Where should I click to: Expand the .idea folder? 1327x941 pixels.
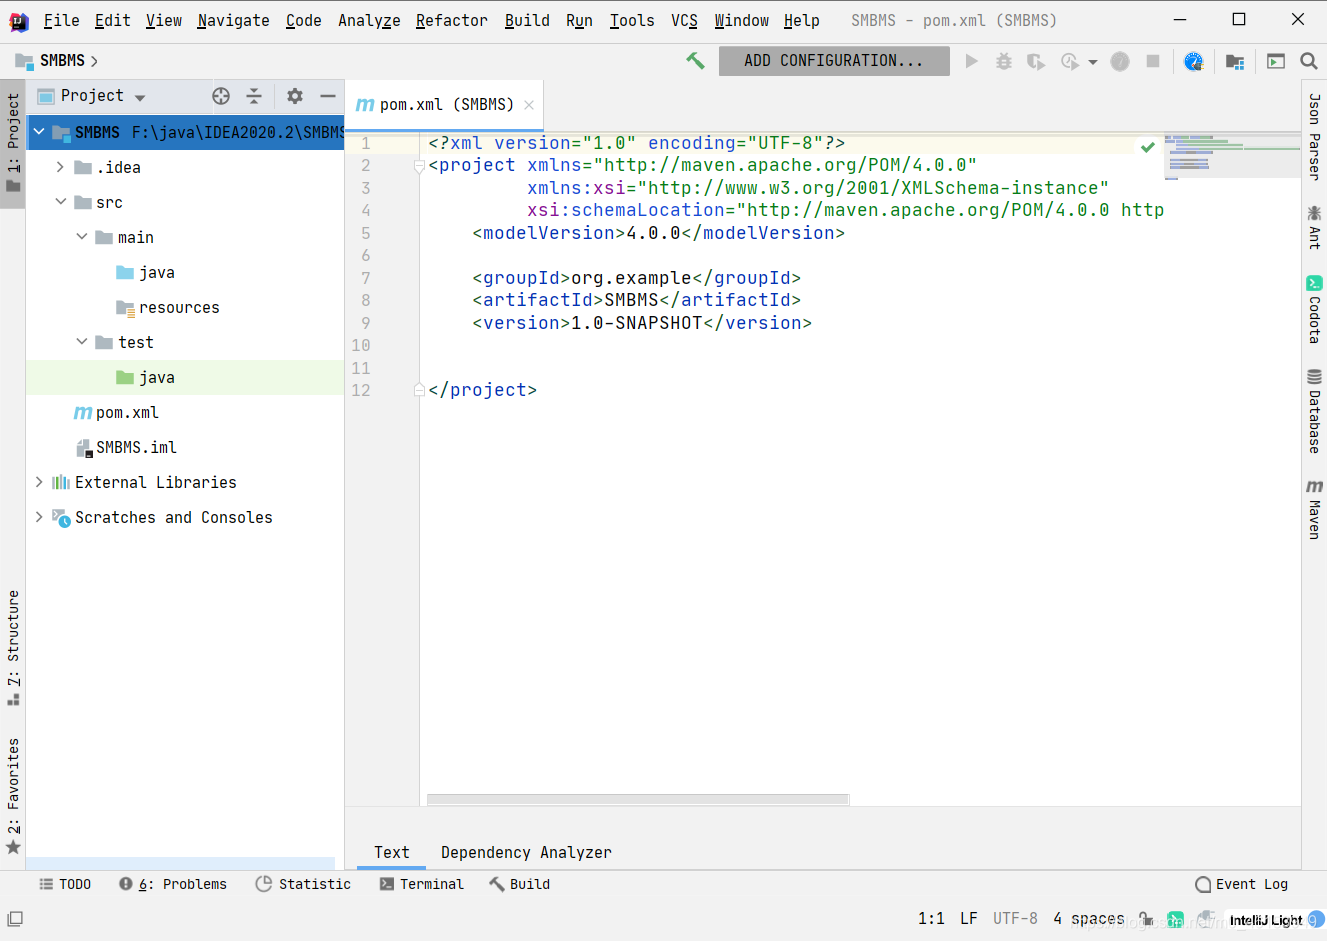point(60,167)
